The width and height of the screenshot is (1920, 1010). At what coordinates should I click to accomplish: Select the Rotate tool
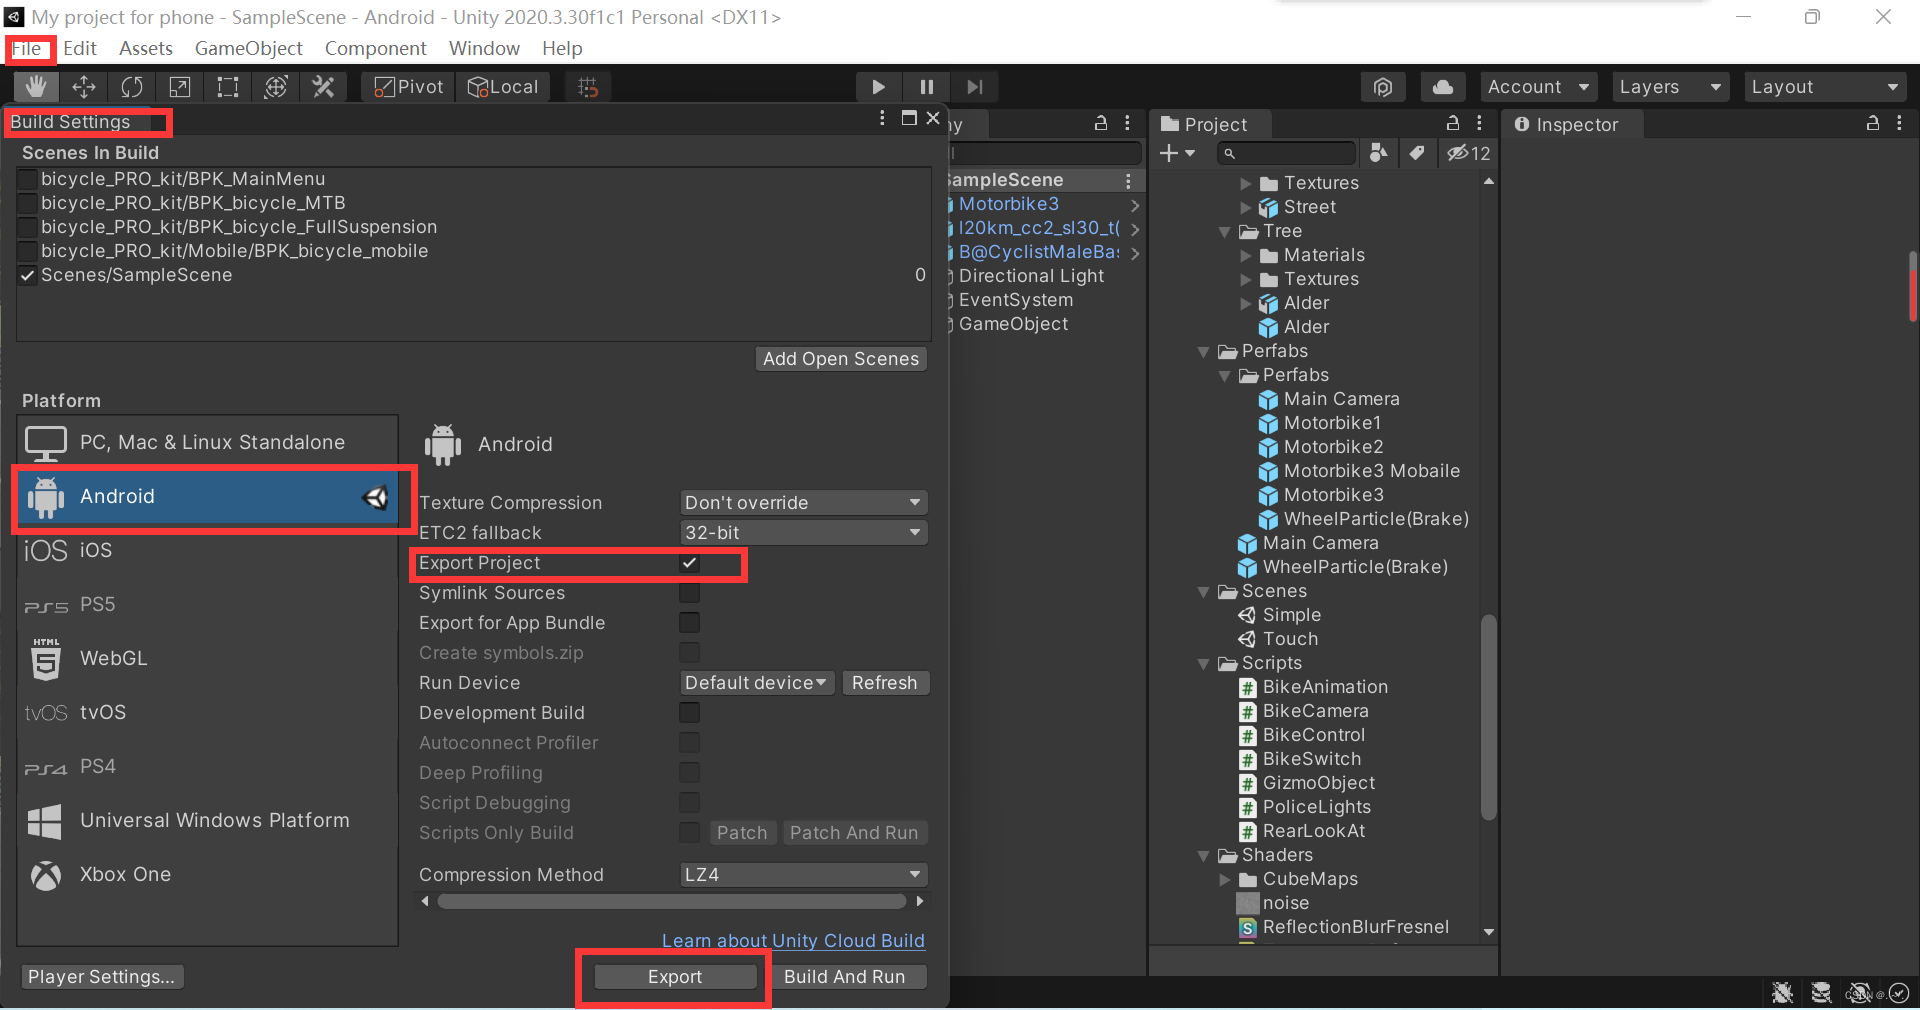tap(131, 87)
